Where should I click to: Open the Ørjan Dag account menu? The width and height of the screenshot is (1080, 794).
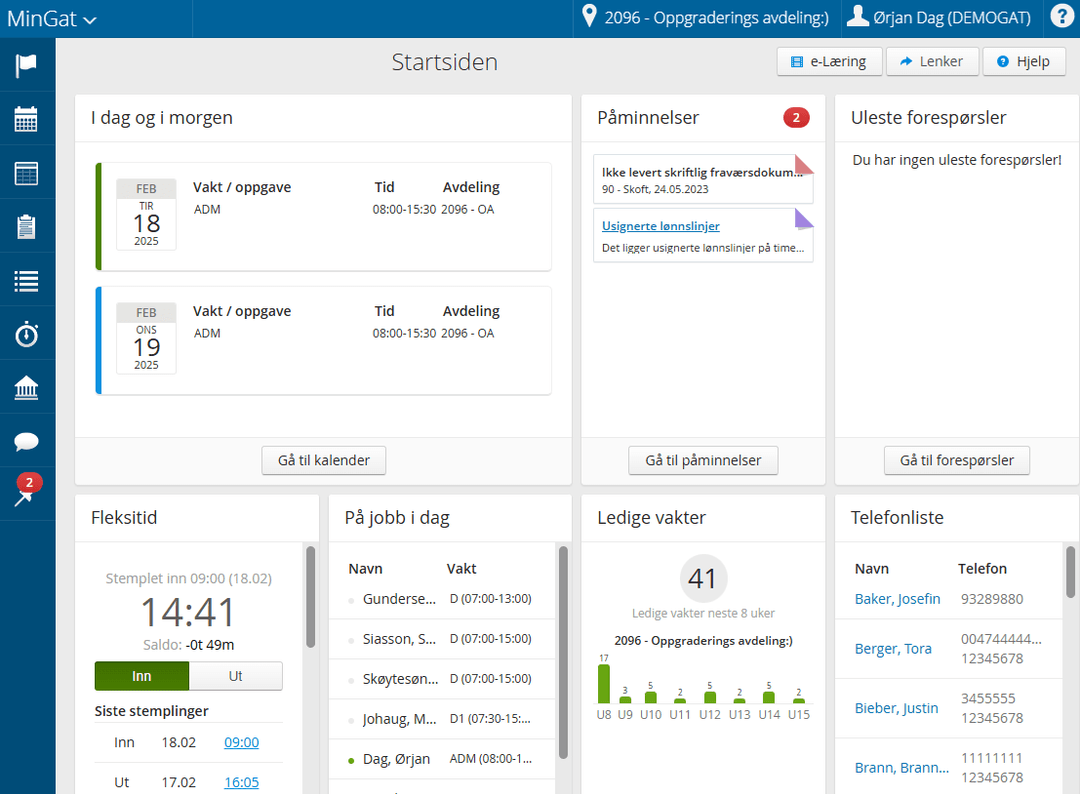[938, 17]
